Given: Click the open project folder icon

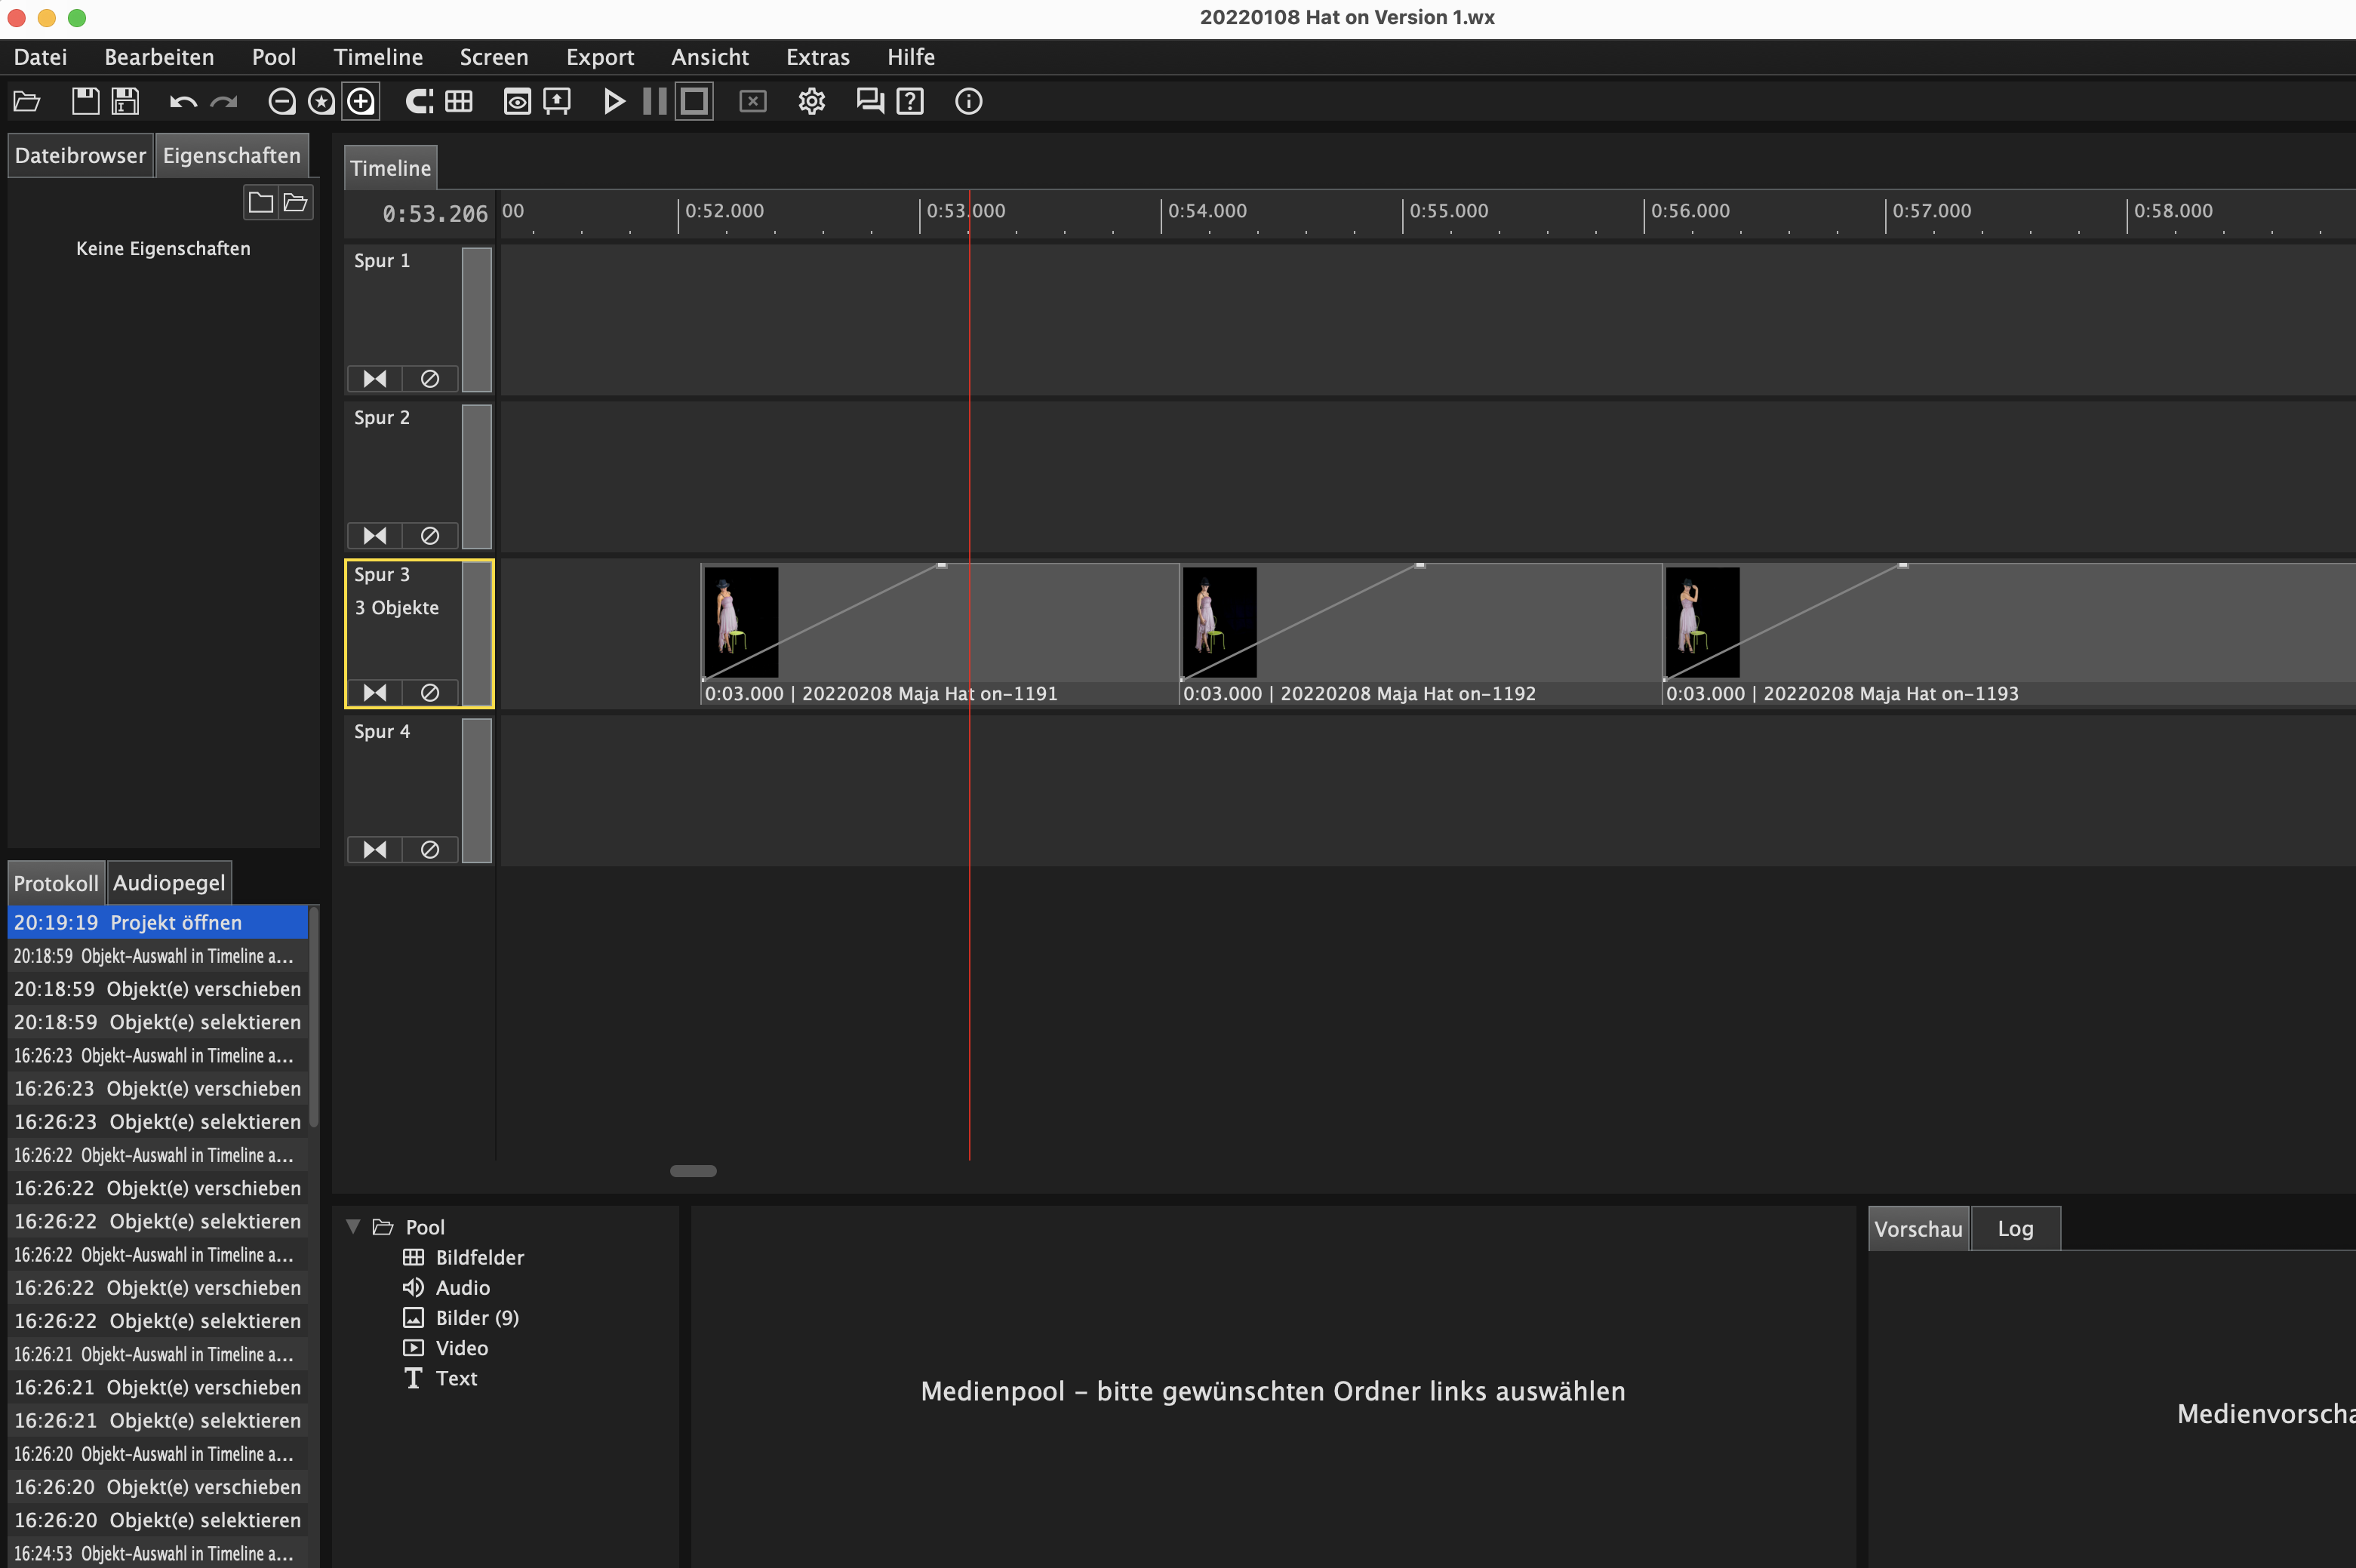Looking at the screenshot, I should point(27,101).
